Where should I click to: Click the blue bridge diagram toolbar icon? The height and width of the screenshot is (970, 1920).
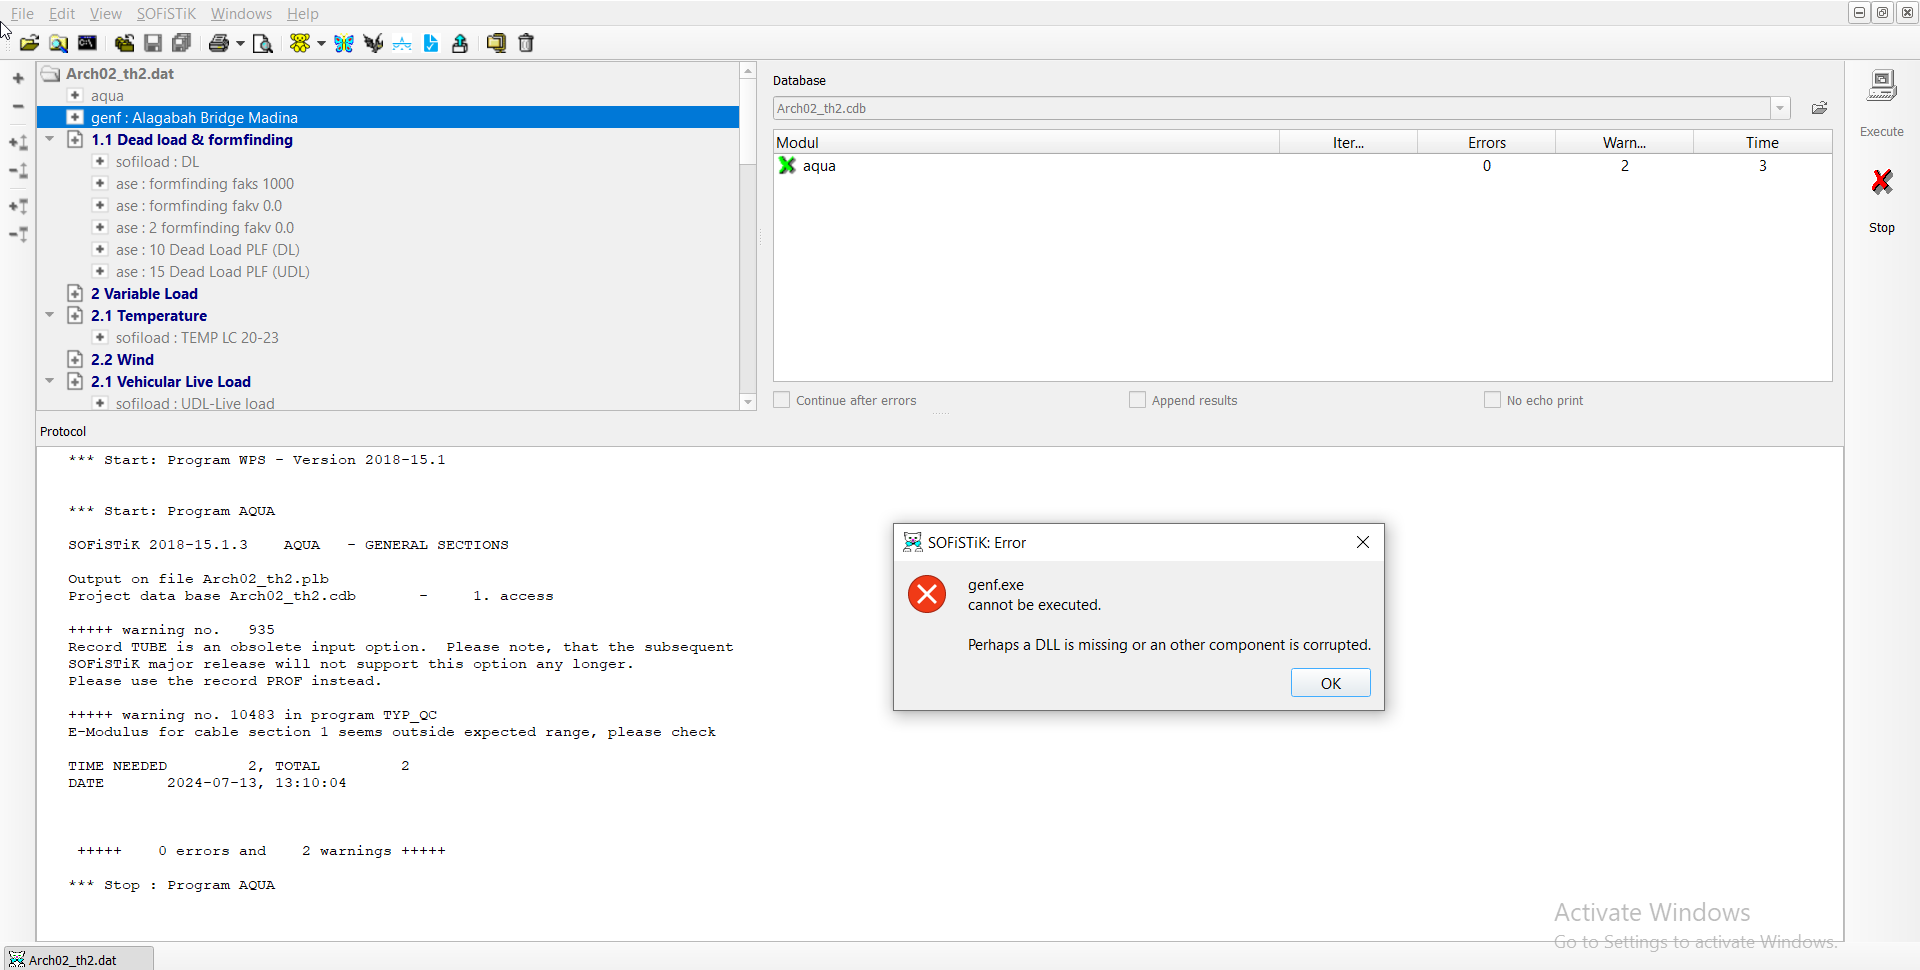click(402, 43)
